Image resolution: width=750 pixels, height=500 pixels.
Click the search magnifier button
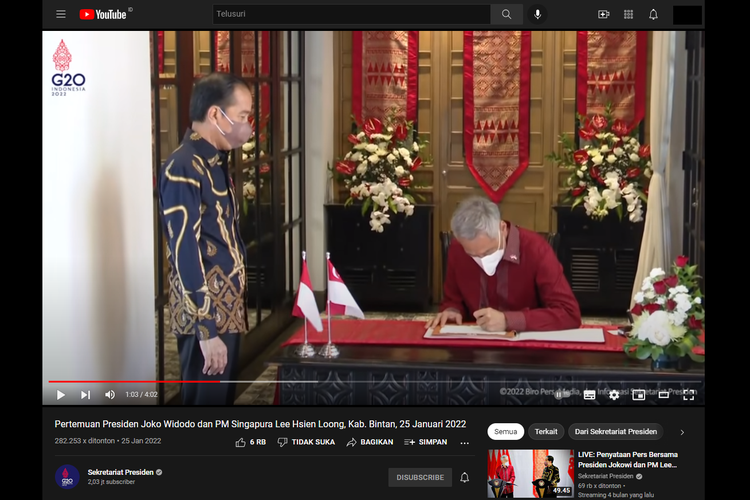(507, 14)
